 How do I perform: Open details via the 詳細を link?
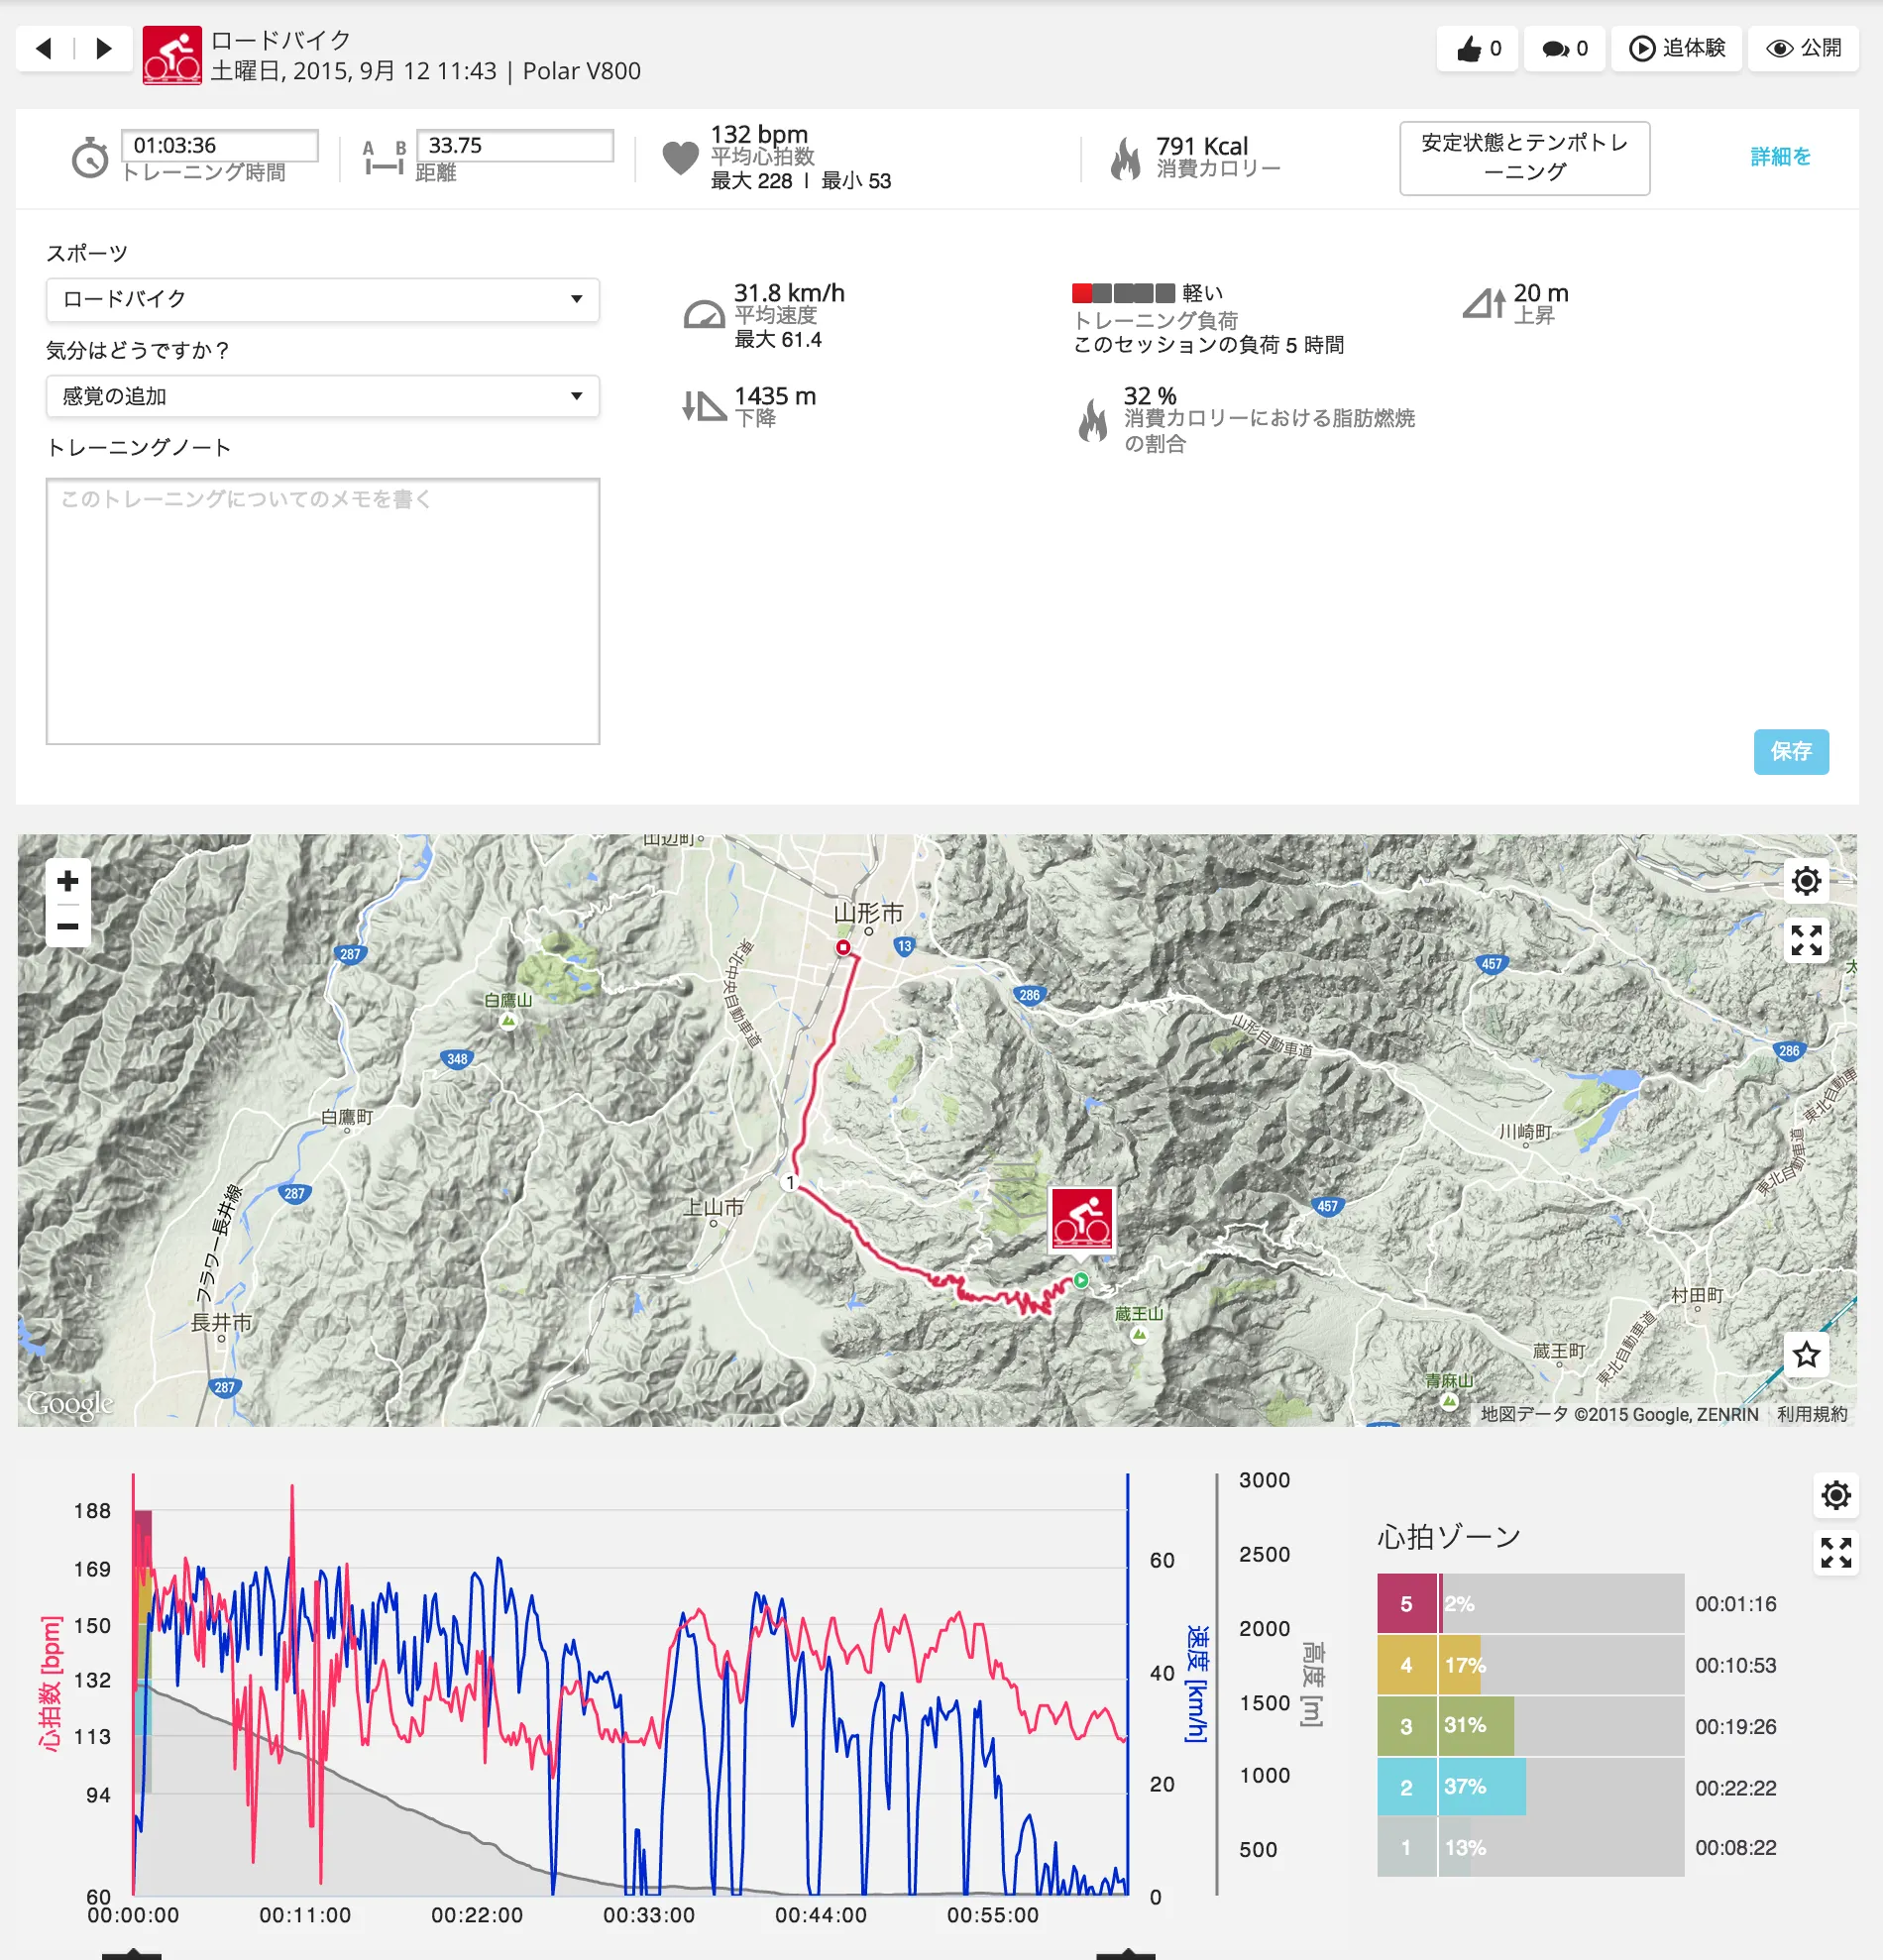(1780, 157)
